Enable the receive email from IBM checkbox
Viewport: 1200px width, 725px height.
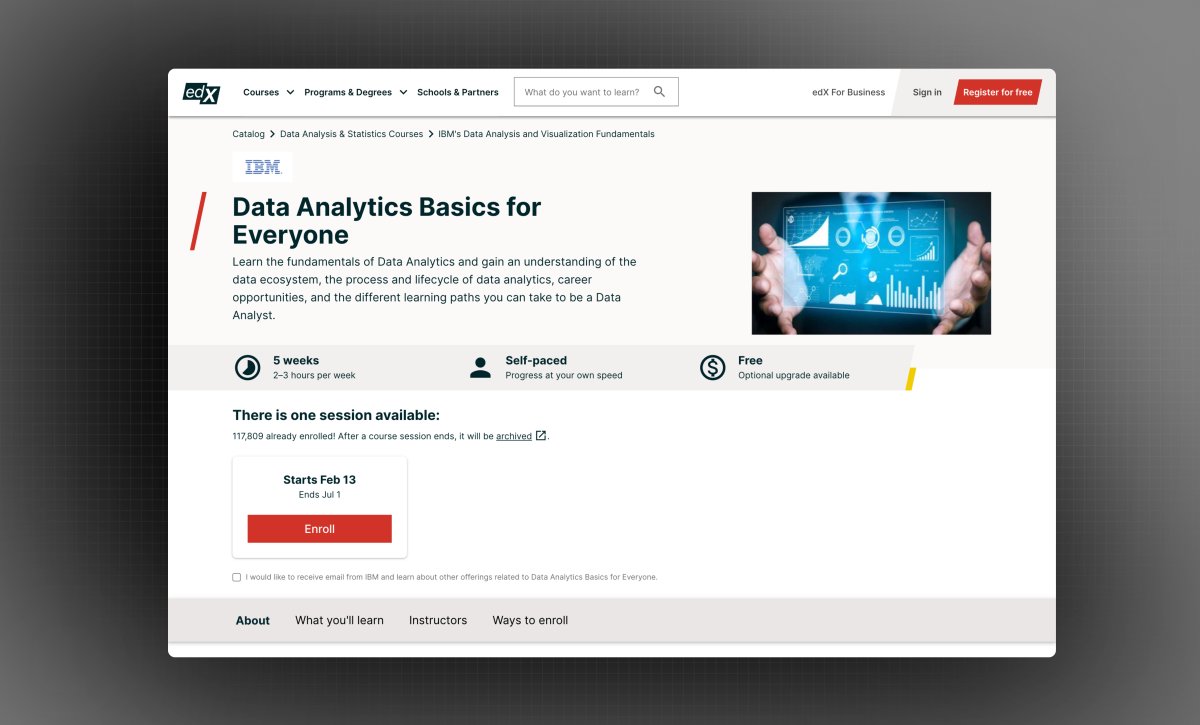(x=236, y=577)
